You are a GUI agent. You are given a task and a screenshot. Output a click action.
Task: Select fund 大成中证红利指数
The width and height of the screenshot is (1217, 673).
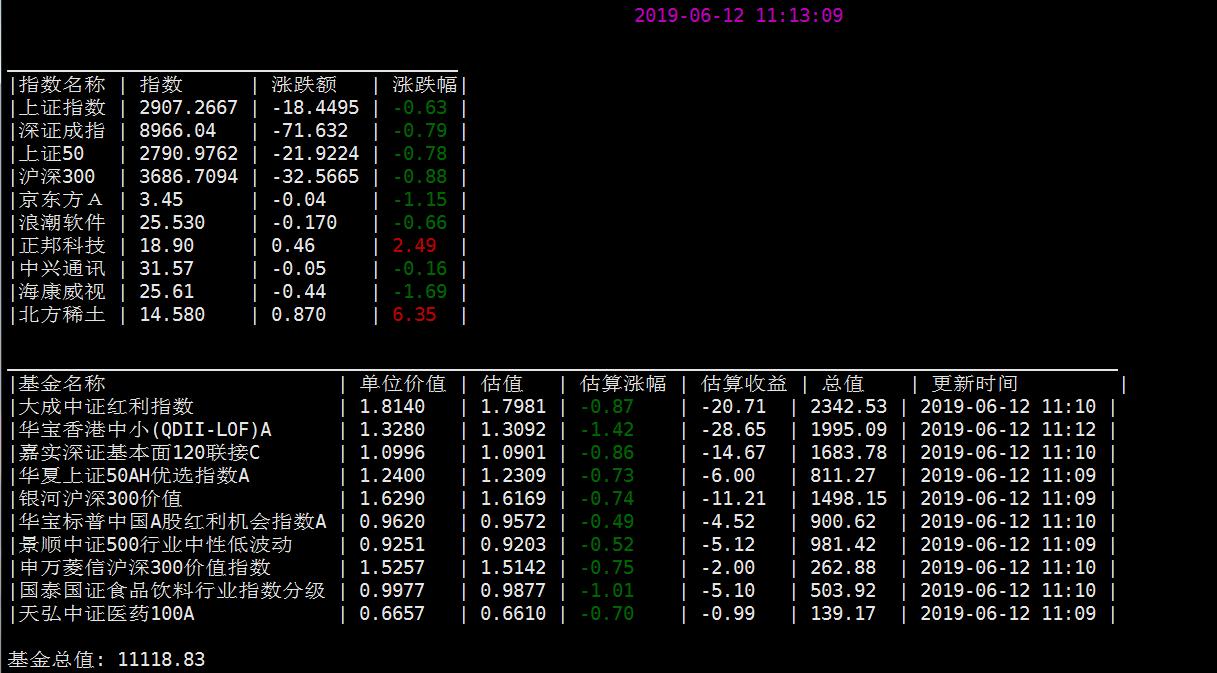pos(106,407)
